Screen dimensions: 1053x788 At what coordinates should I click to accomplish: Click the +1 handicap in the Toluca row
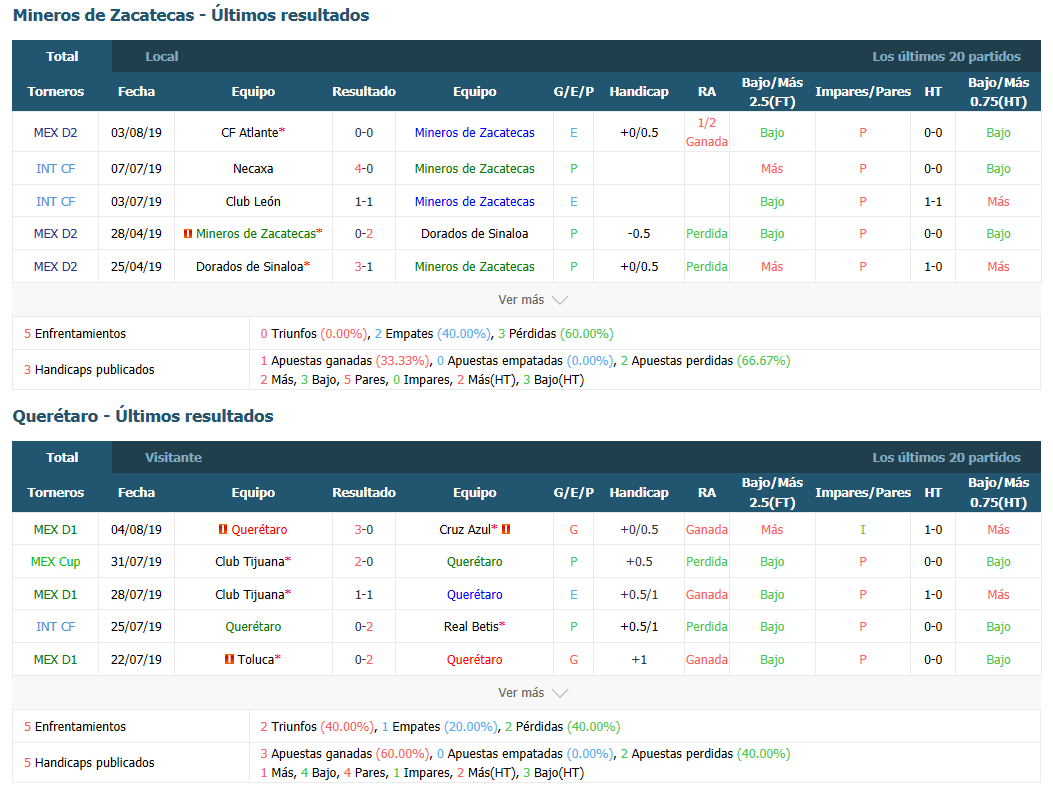point(639,660)
